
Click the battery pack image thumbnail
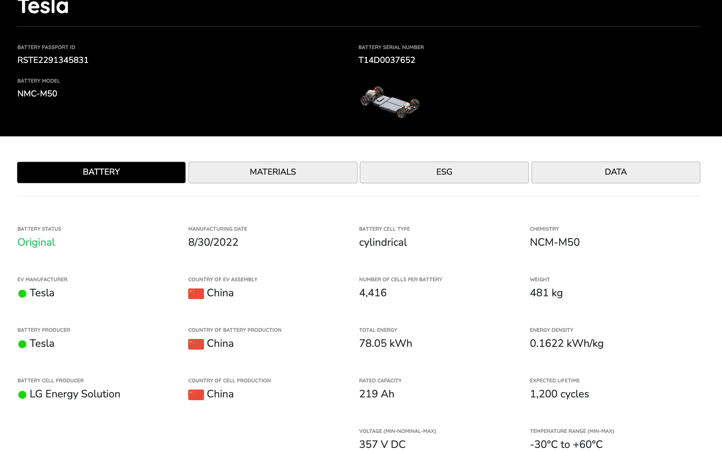(390, 101)
